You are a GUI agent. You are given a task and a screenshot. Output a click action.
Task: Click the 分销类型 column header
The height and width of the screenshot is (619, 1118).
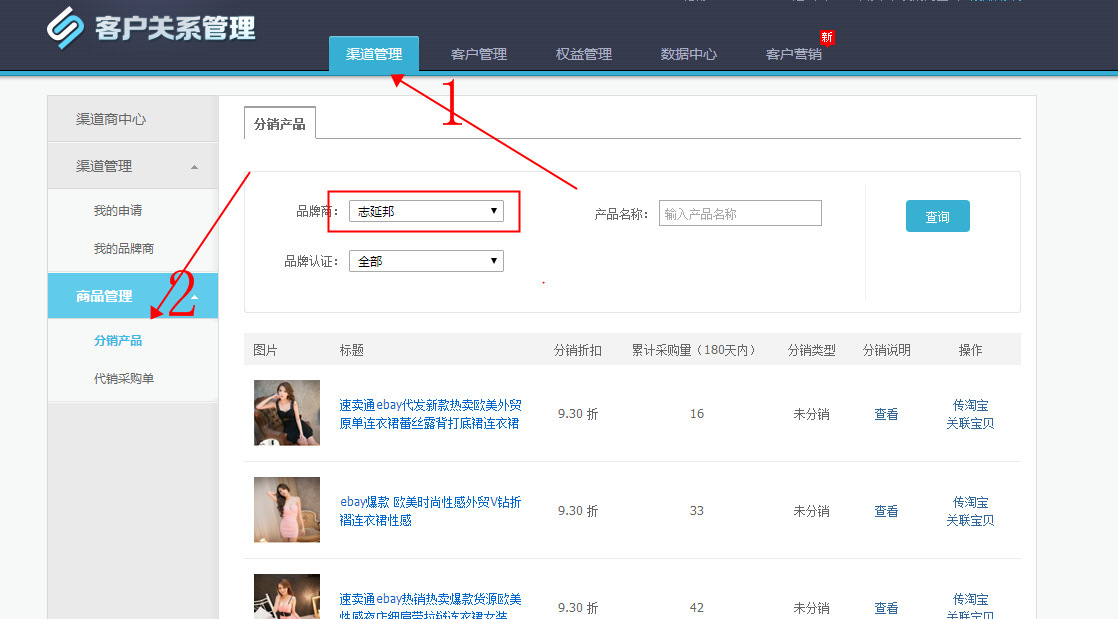pyautogui.click(x=811, y=350)
